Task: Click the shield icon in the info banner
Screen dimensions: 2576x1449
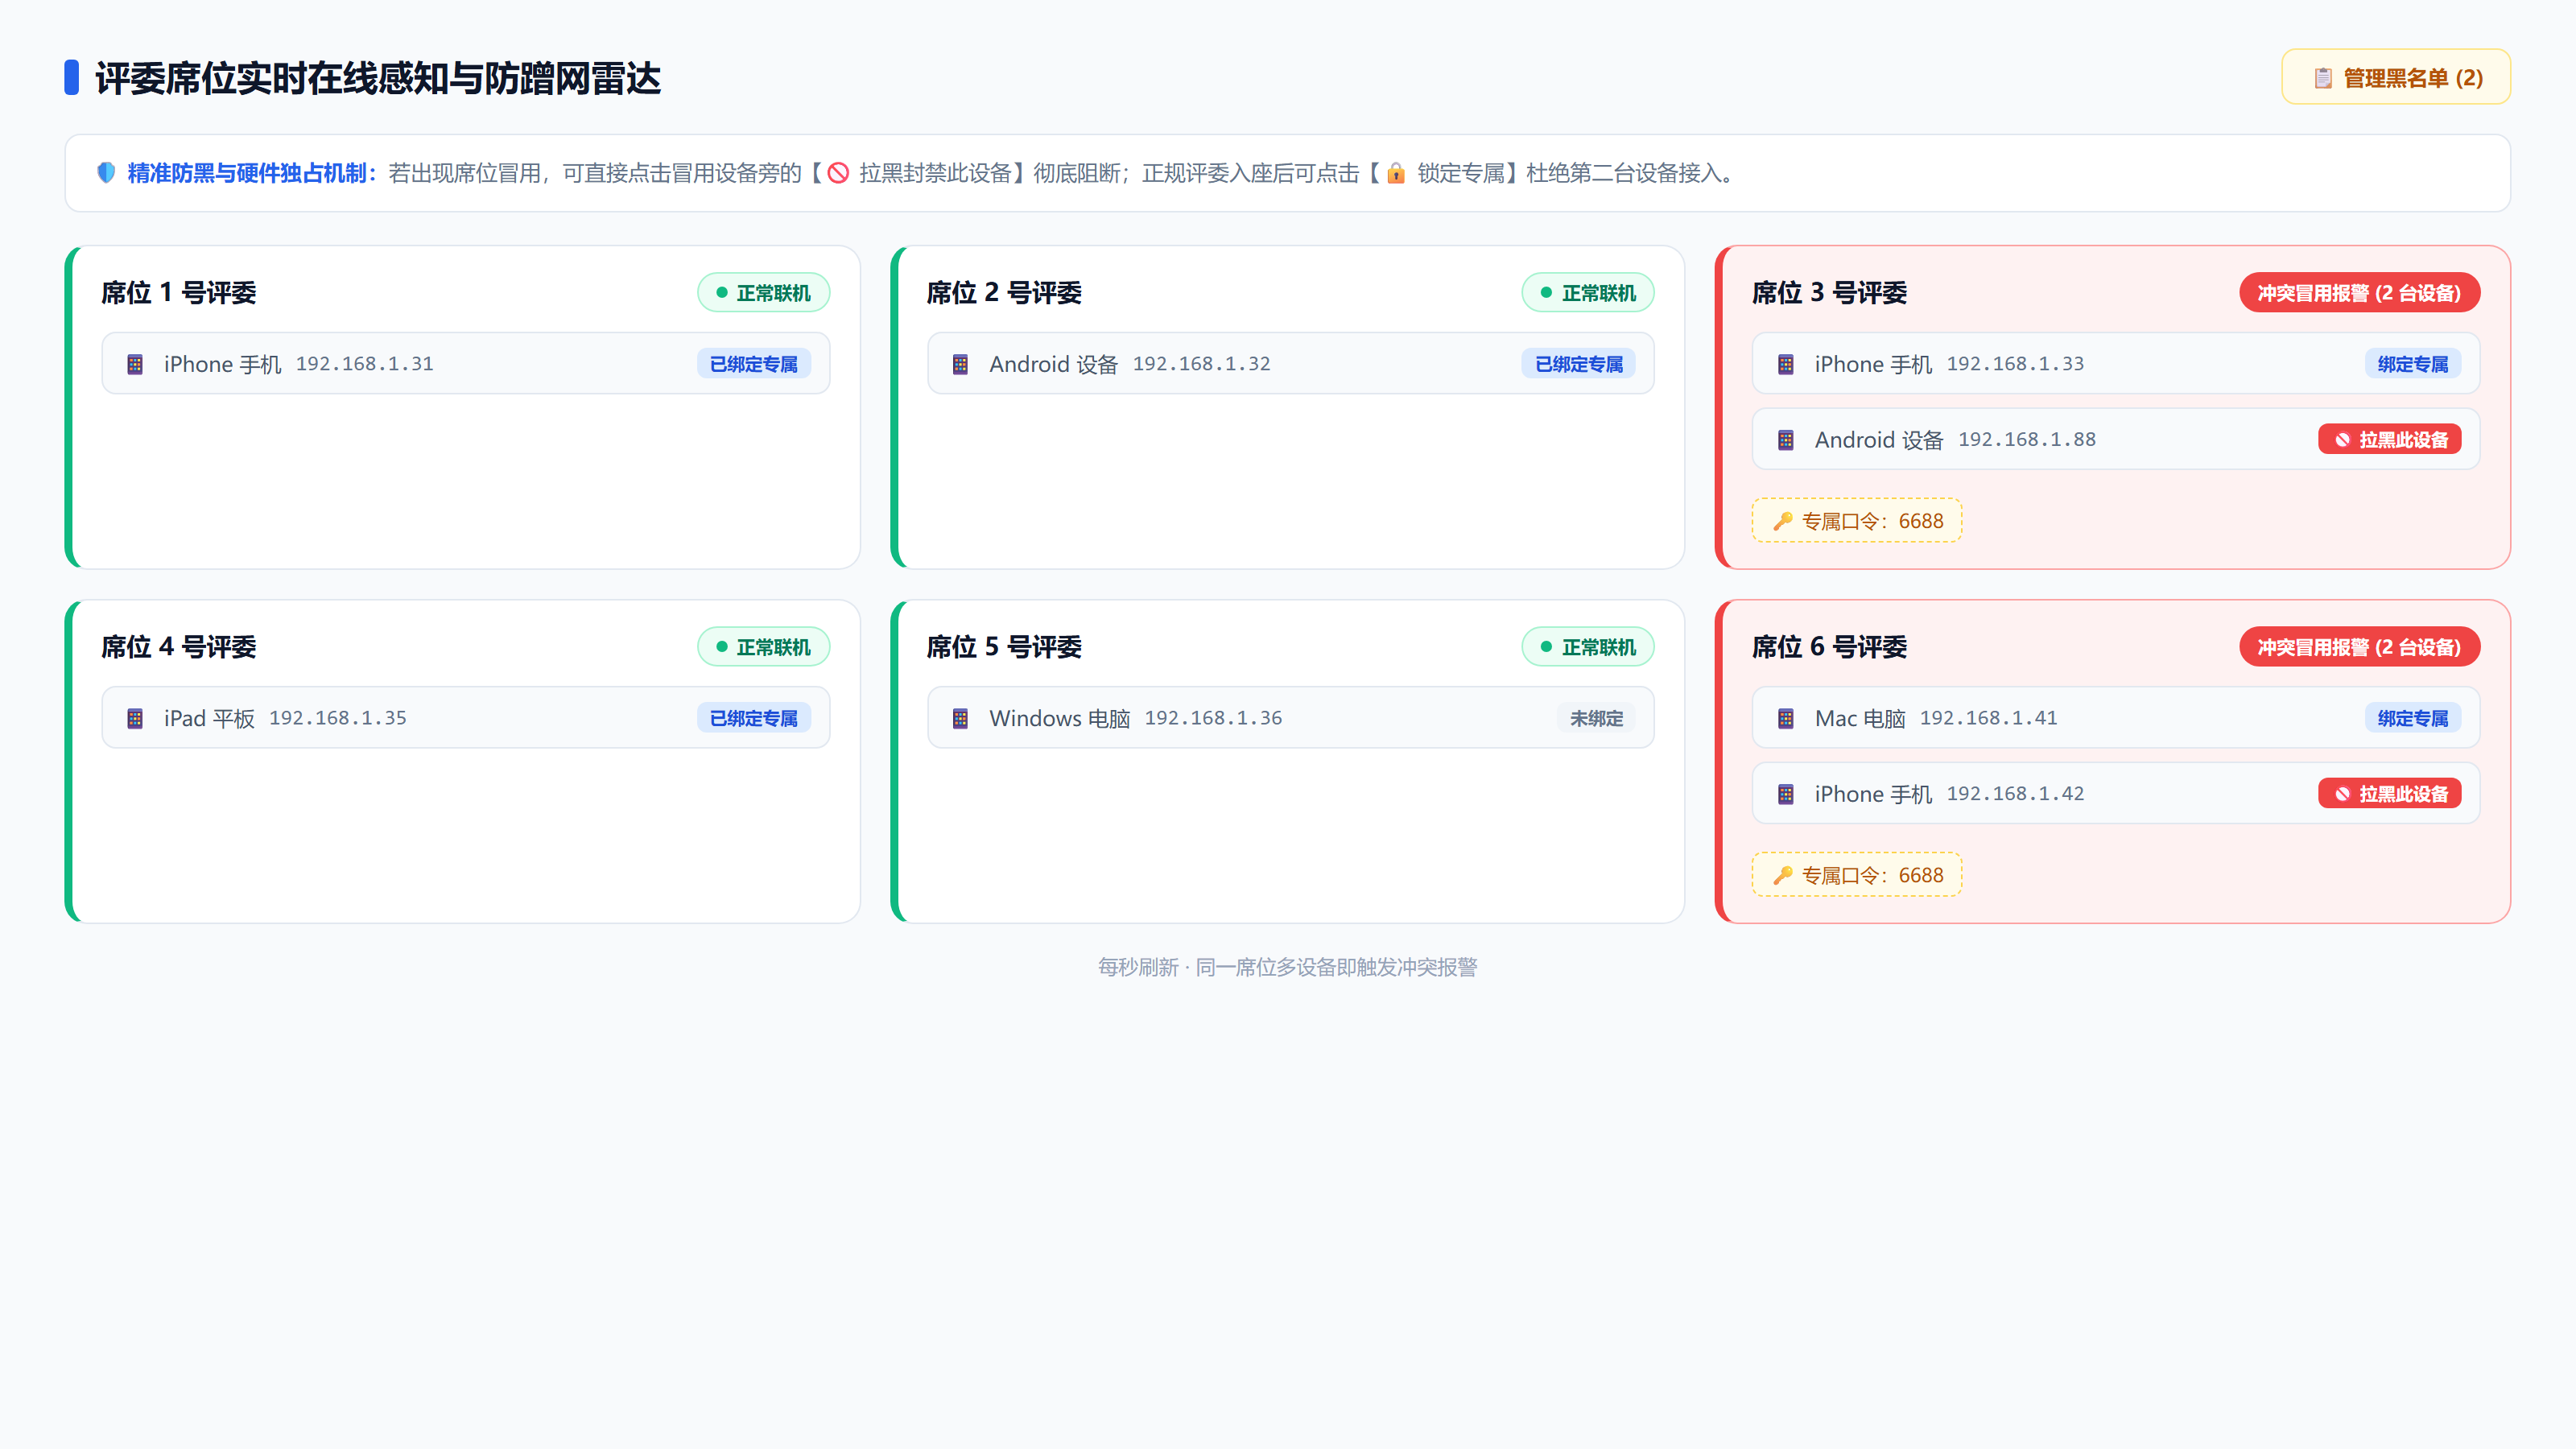Action: pos(106,172)
